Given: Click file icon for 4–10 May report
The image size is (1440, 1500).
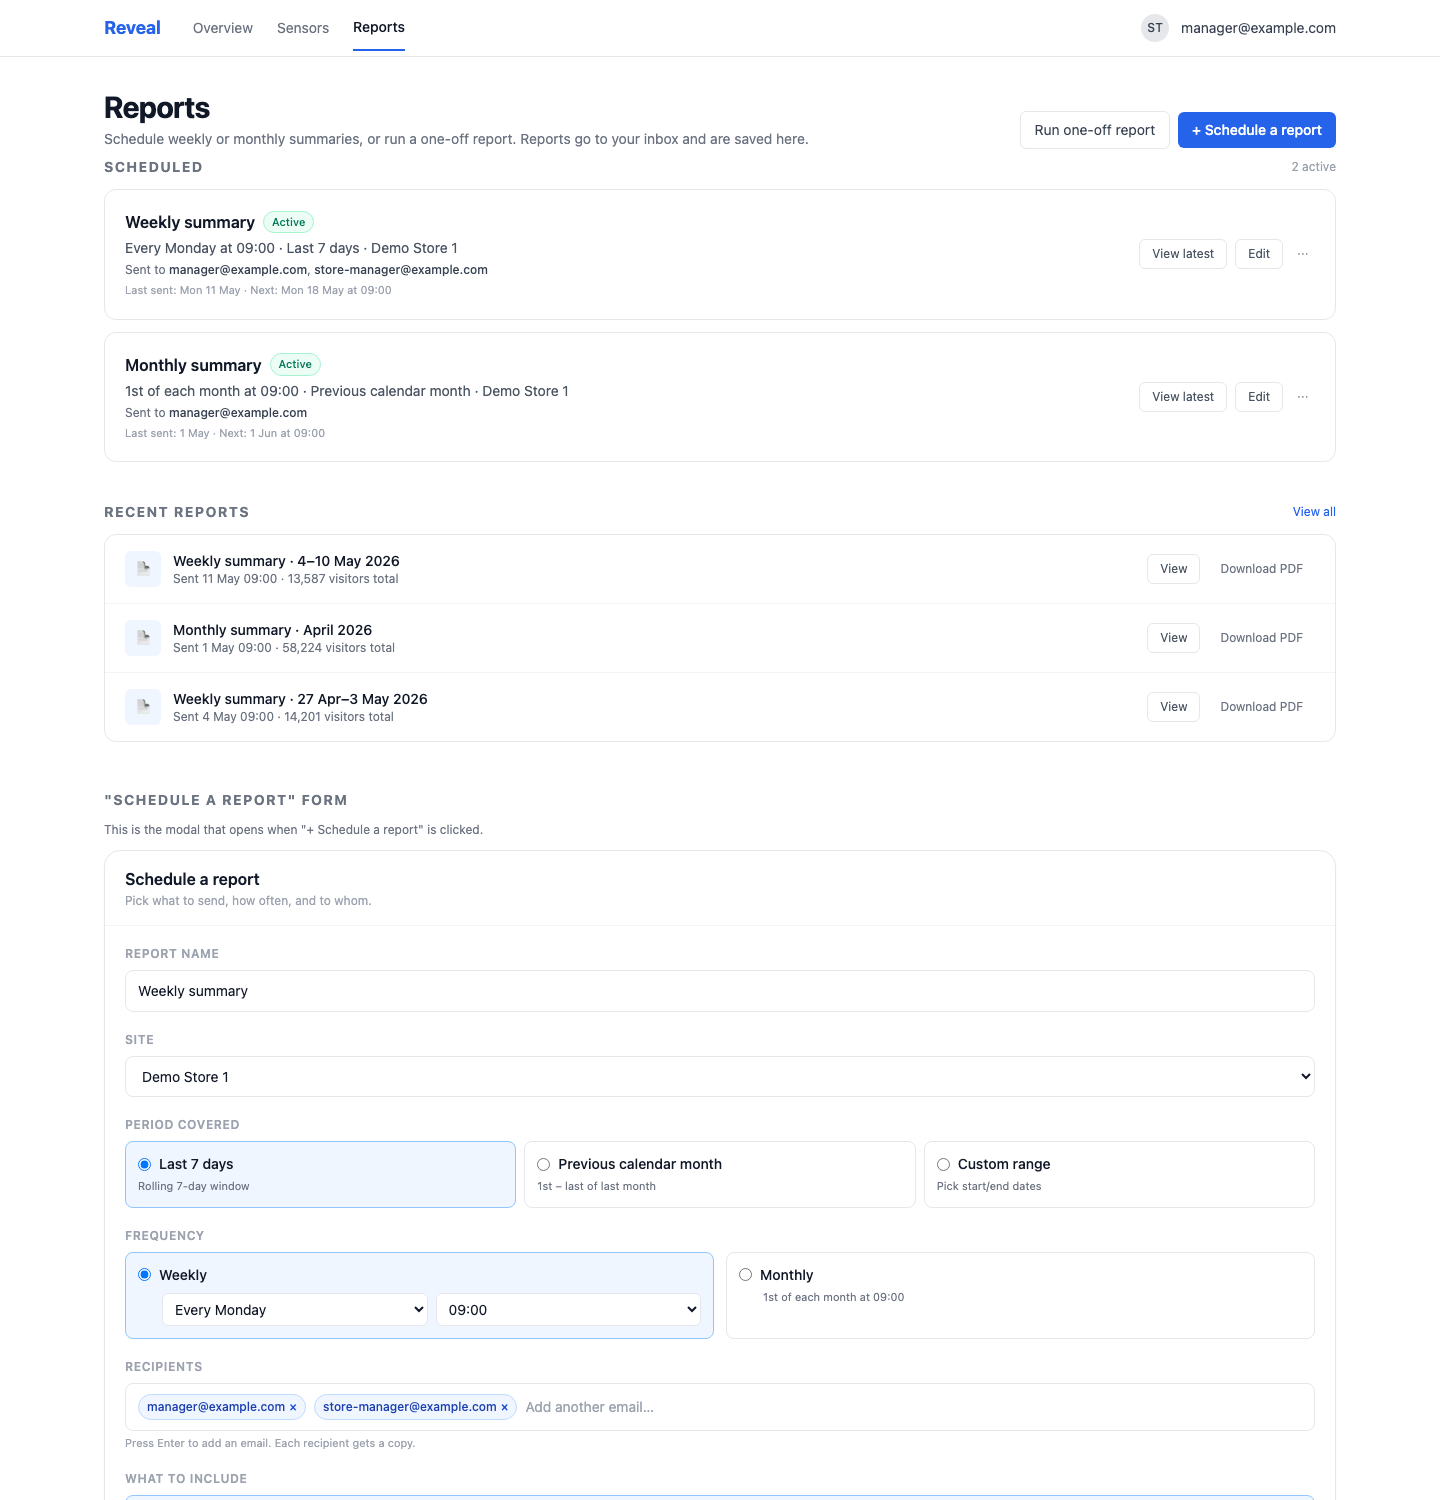Looking at the screenshot, I should coord(143,569).
